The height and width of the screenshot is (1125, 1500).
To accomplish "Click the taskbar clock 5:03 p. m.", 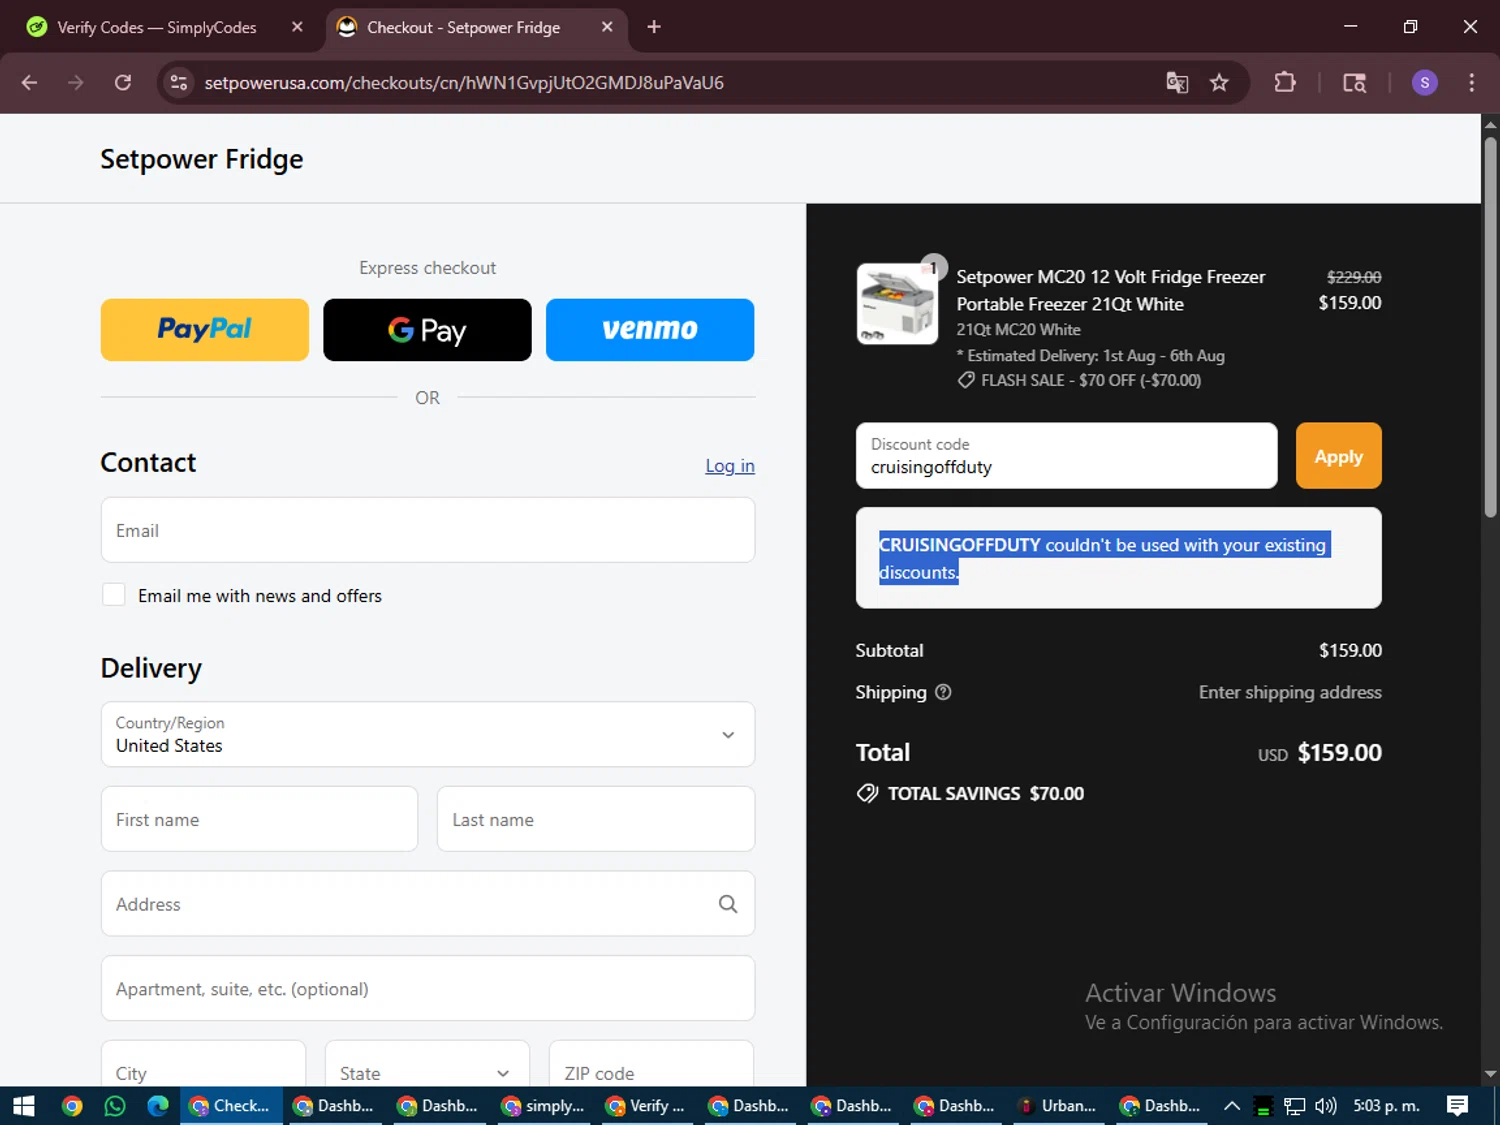I will click(x=1386, y=1106).
